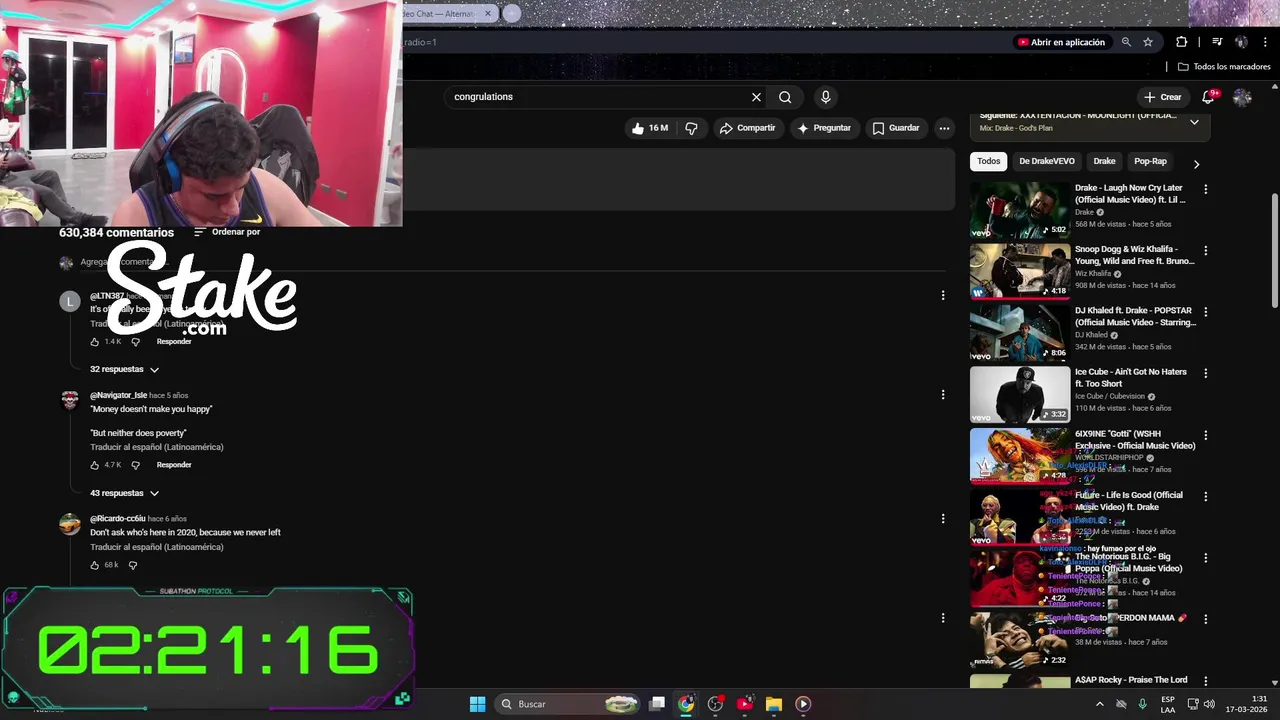Open more actions beside Guardar
The height and width of the screenshot is (720, 1280).
(x=944, y=128)
